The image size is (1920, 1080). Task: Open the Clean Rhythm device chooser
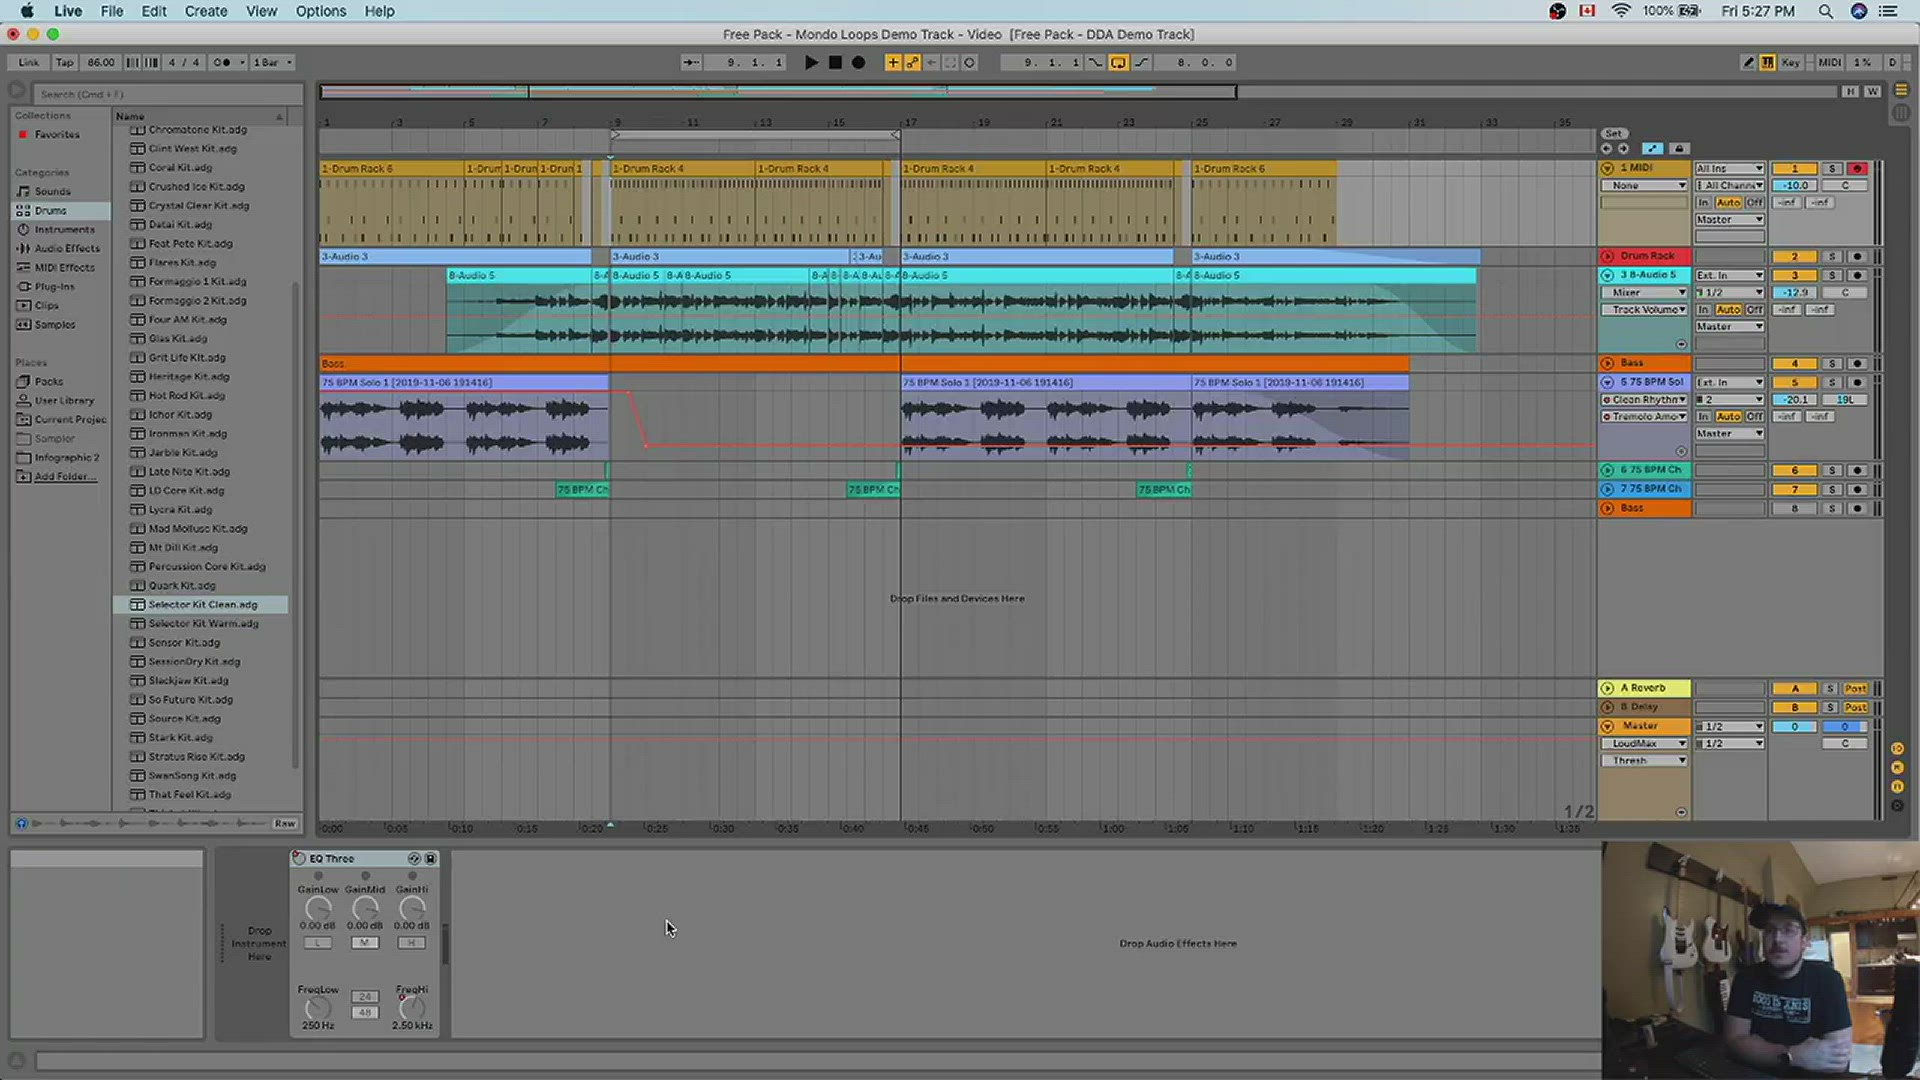[1644, 399]
